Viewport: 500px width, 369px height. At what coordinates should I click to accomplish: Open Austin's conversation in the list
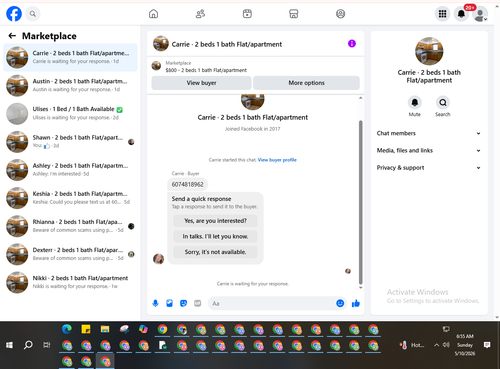pos(70,85)
